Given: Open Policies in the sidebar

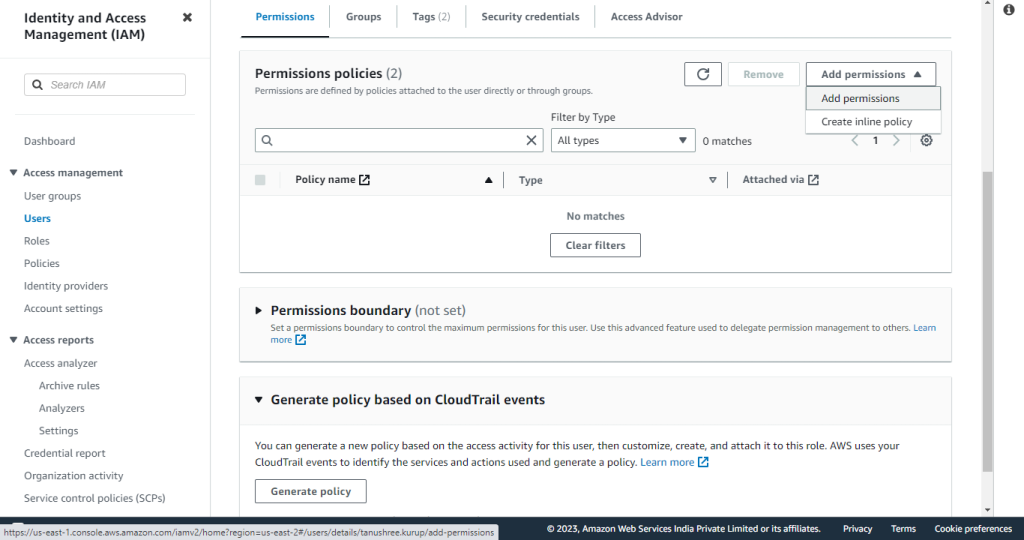Looking at the screenshot, I should (x=42, y=263).
